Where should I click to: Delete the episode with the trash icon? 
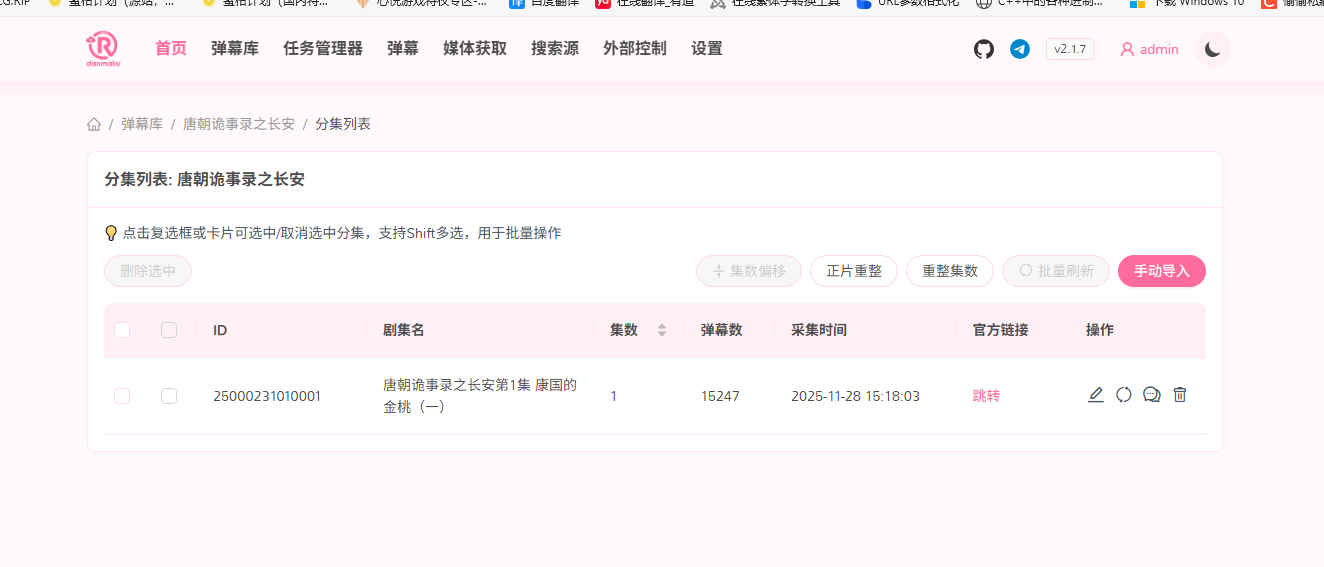click(1180, 395)
